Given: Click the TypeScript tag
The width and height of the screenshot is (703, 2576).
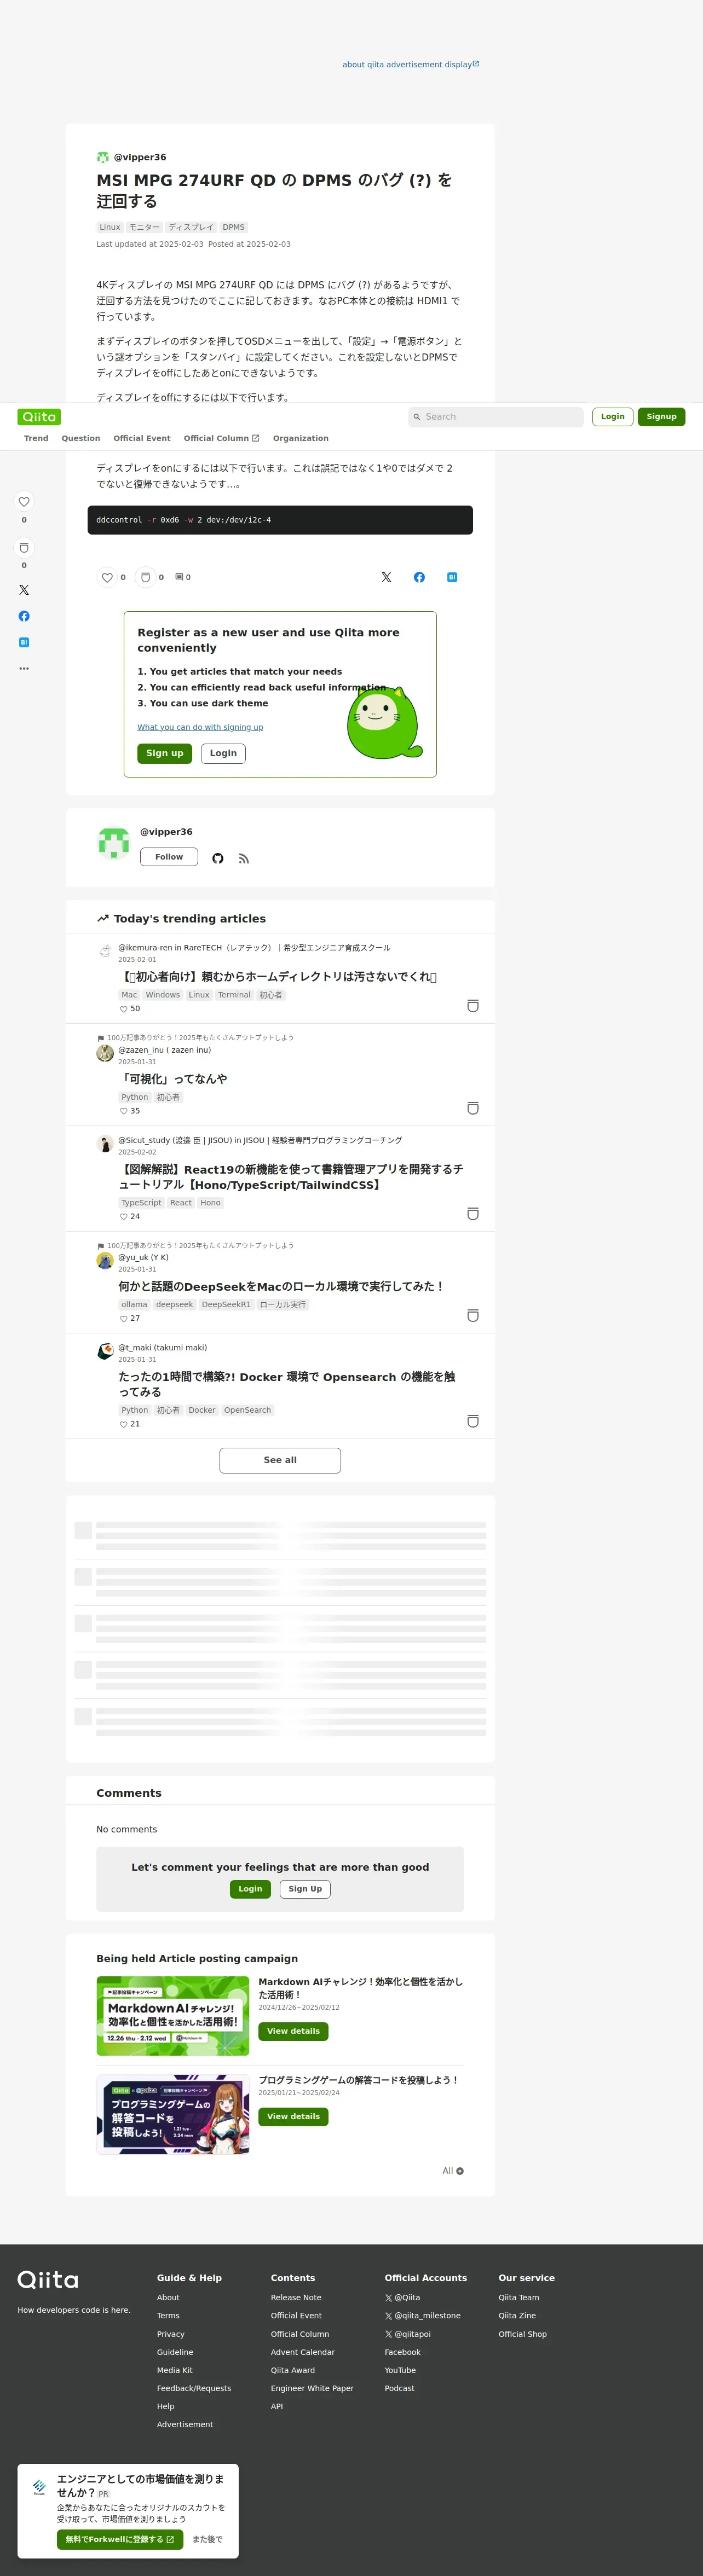Looking at the screenshot, I should coord(141,1203).
